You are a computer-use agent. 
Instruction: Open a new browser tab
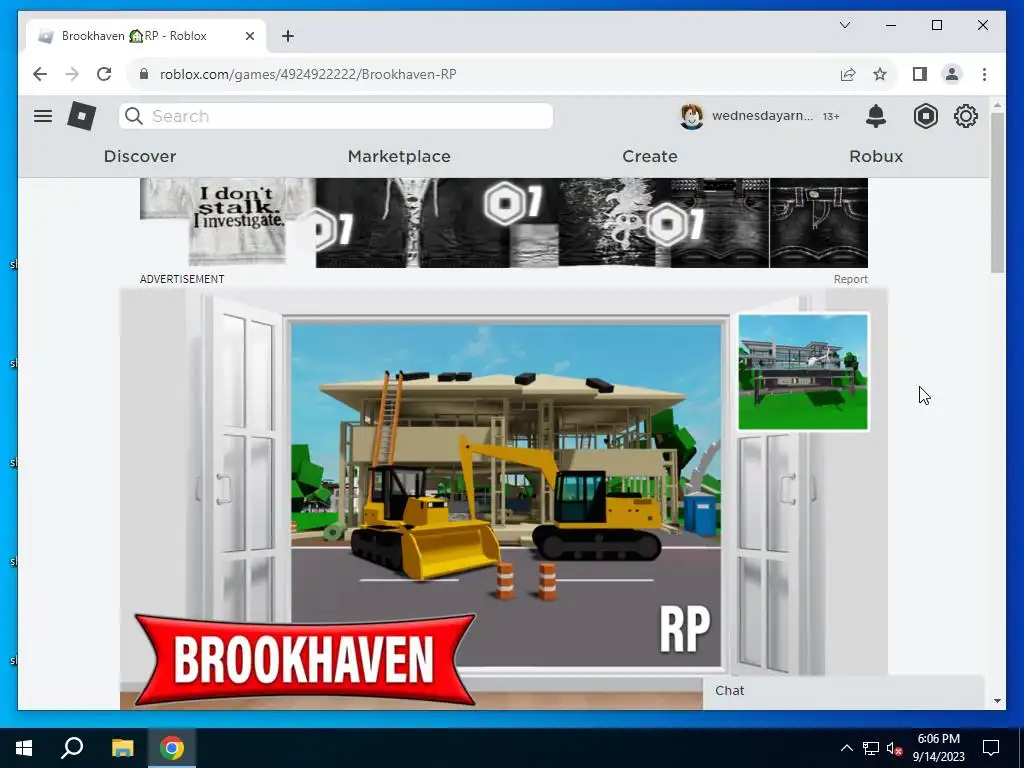(287, 36)
